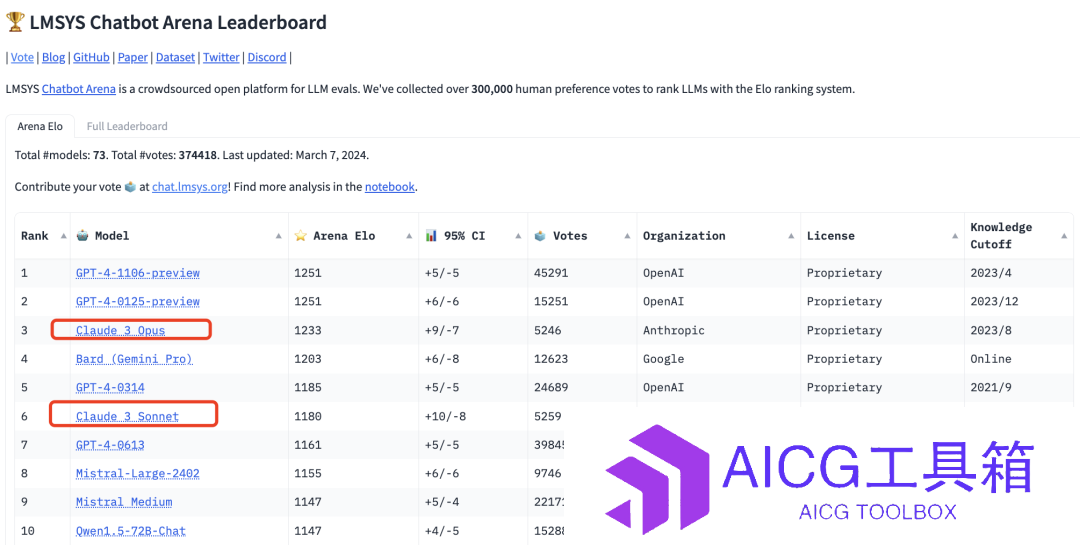Viewport: 1080px width, 545px height.
Task: Switch to Full Leaderboard tab
Action: tap(127, 126)
